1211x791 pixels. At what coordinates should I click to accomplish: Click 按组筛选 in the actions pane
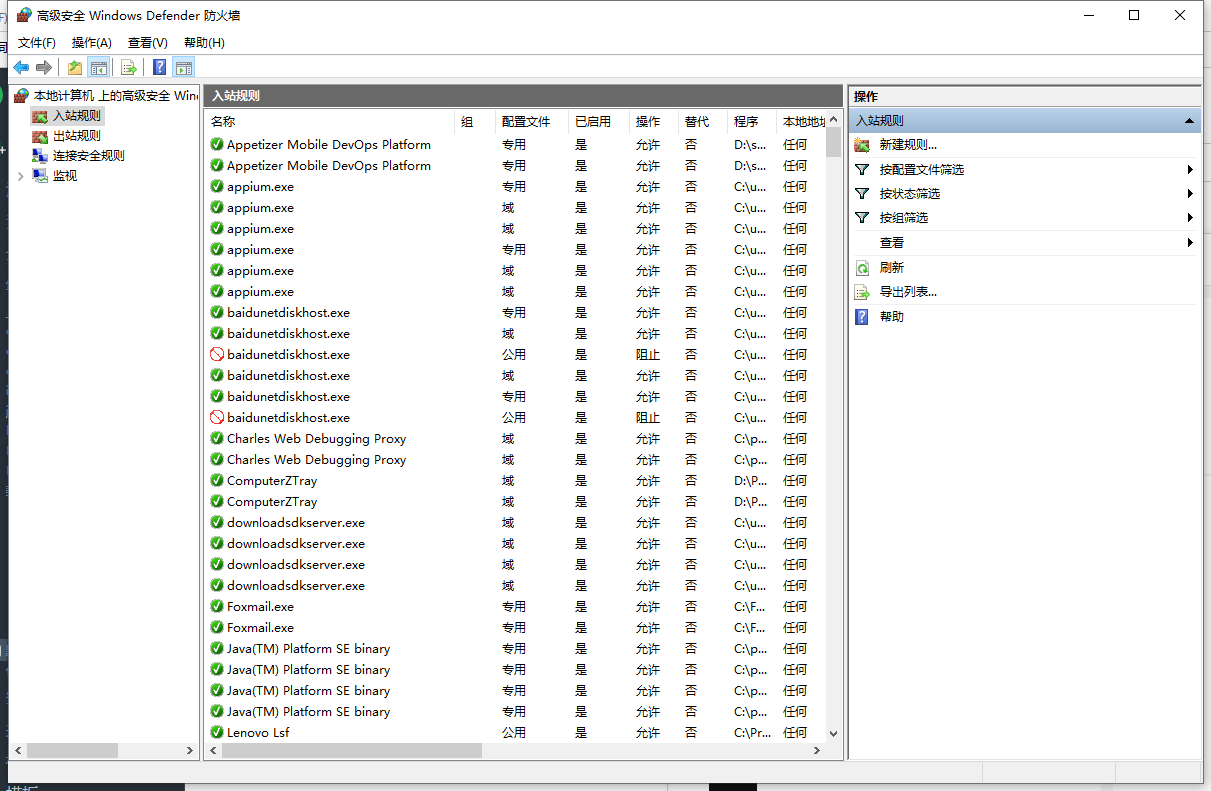904,218
